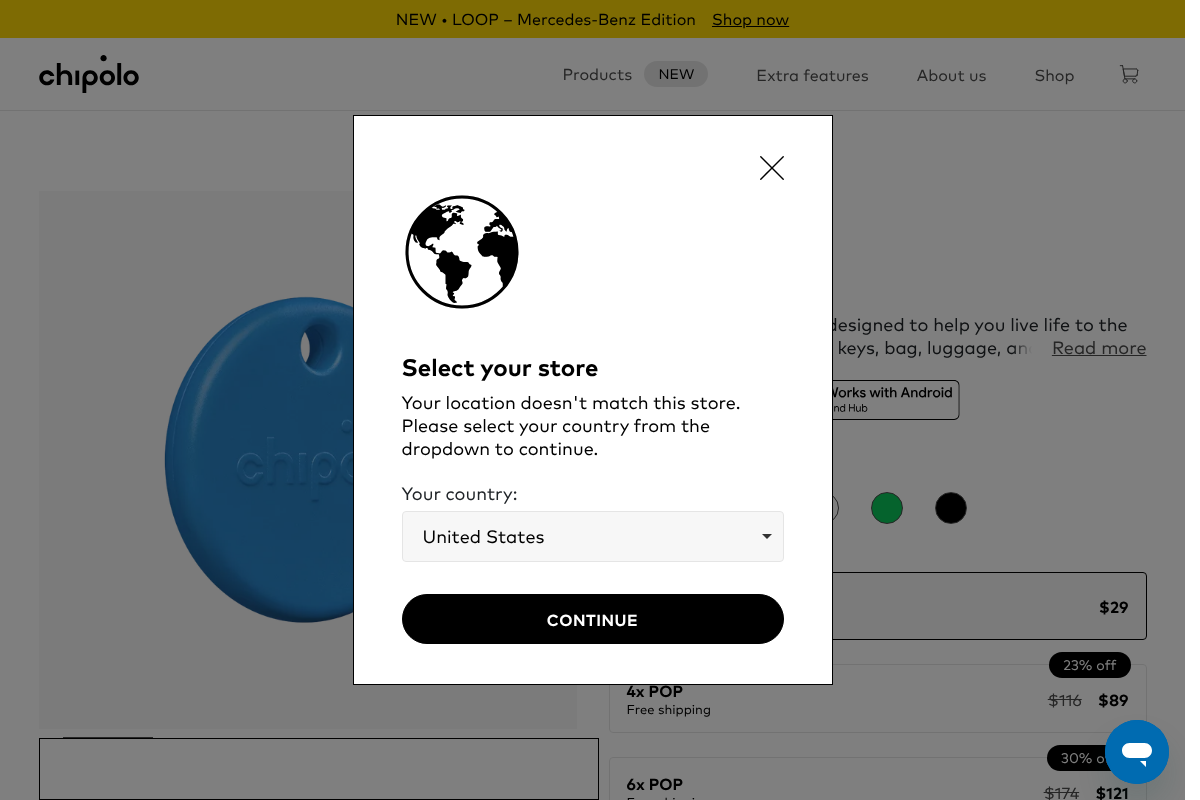Click the NEW badge next to Products
This screenshot has height=800, width=1200.
676,74
